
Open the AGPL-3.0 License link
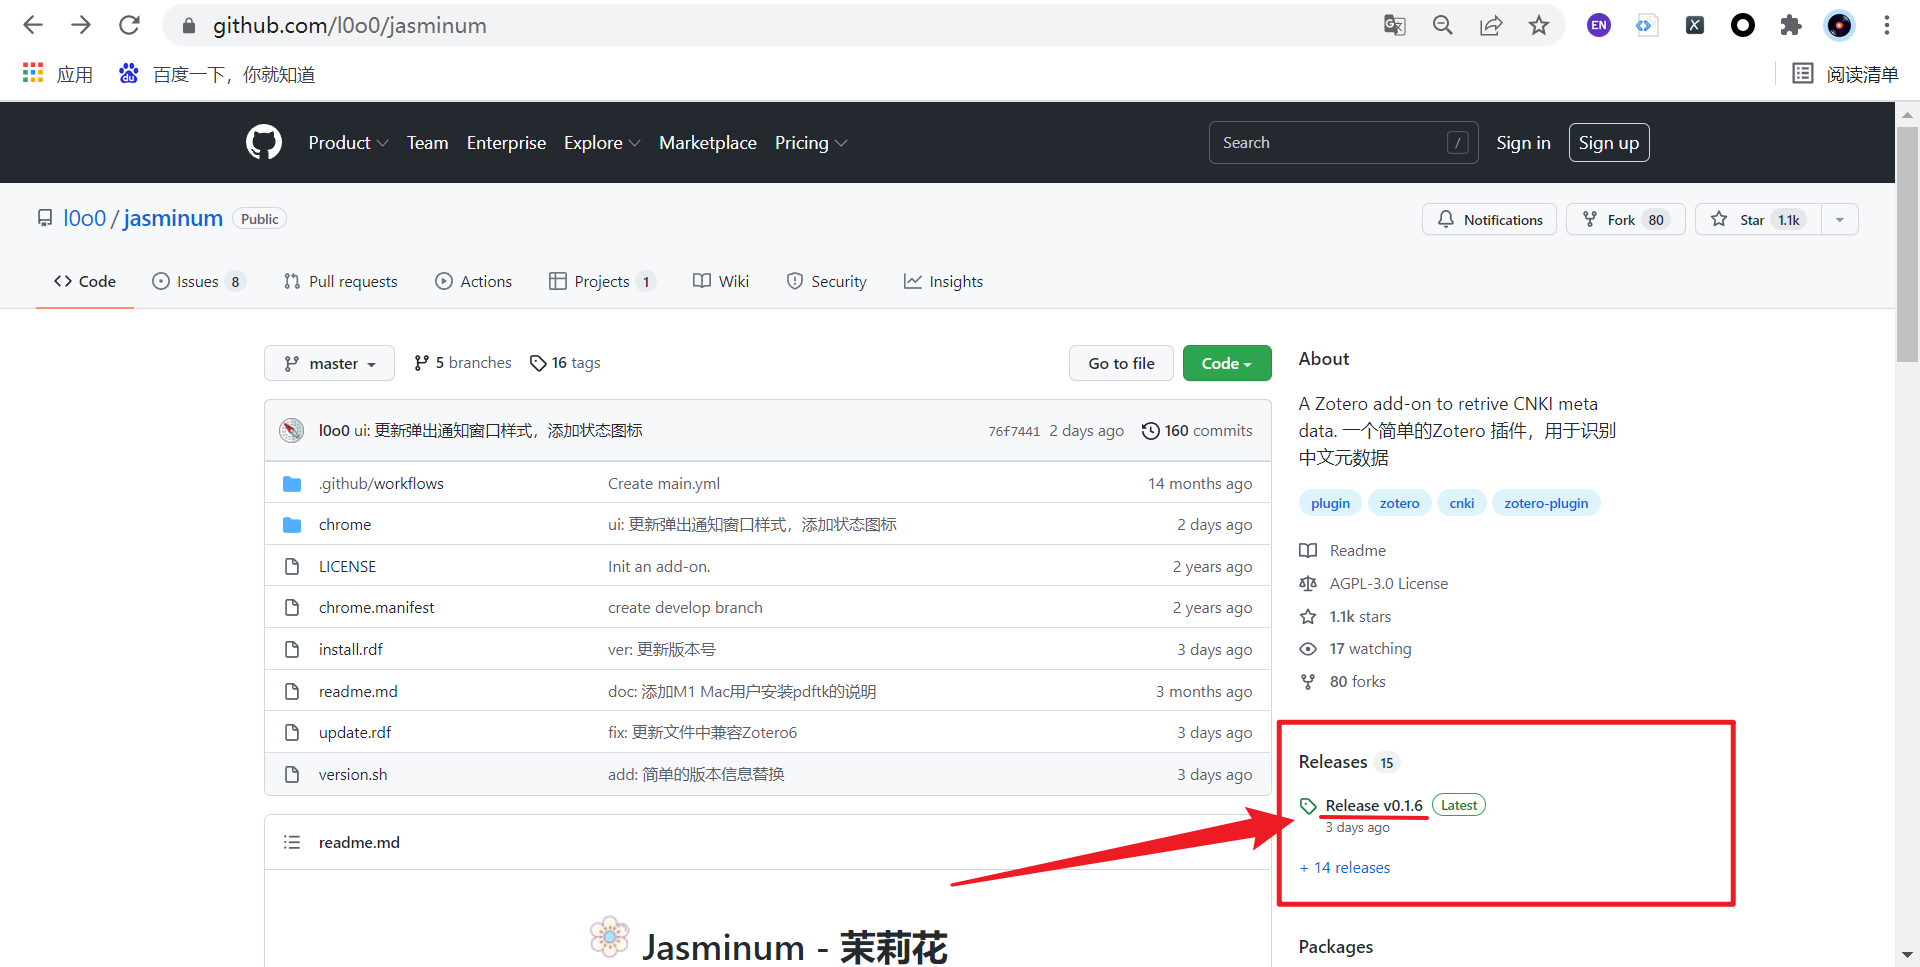click(x=1374, y=583)
